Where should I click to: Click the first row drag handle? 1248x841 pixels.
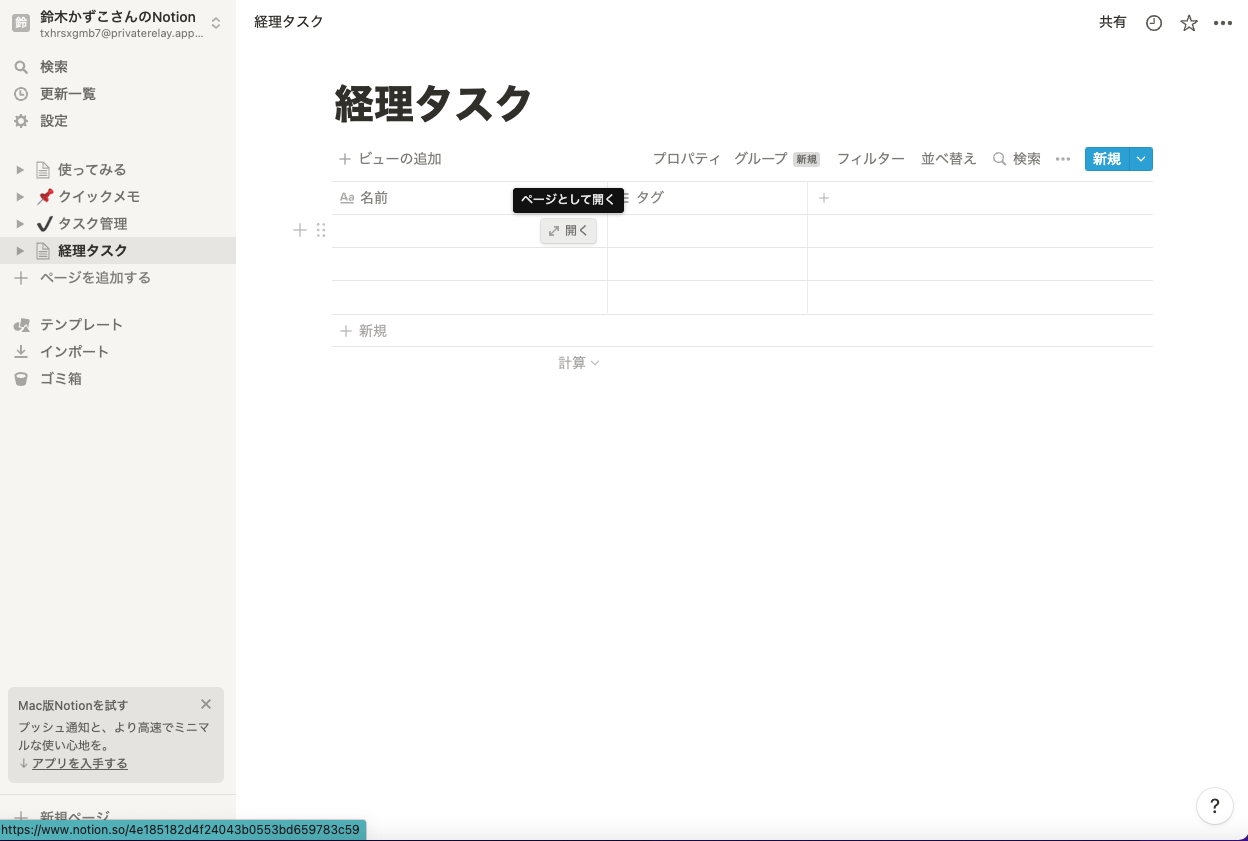[x=320, y=231]
